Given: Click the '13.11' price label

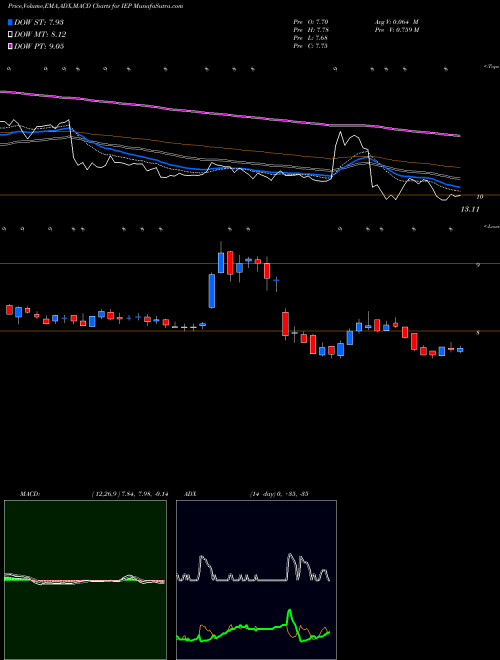Looking at the screenshot, I should pos(470,209).
